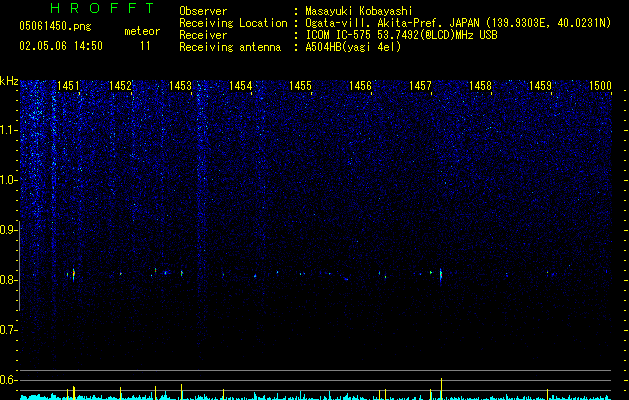This screenshot has height=400, width=629.
Task: Click the 1451 time marker
Action: 69,86
